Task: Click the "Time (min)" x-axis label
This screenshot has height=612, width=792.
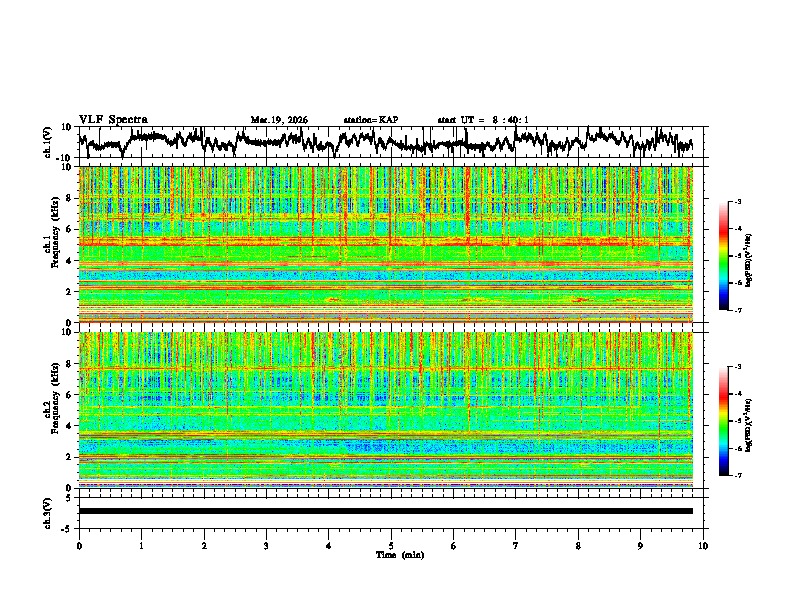Action: [x=400, y=555]
